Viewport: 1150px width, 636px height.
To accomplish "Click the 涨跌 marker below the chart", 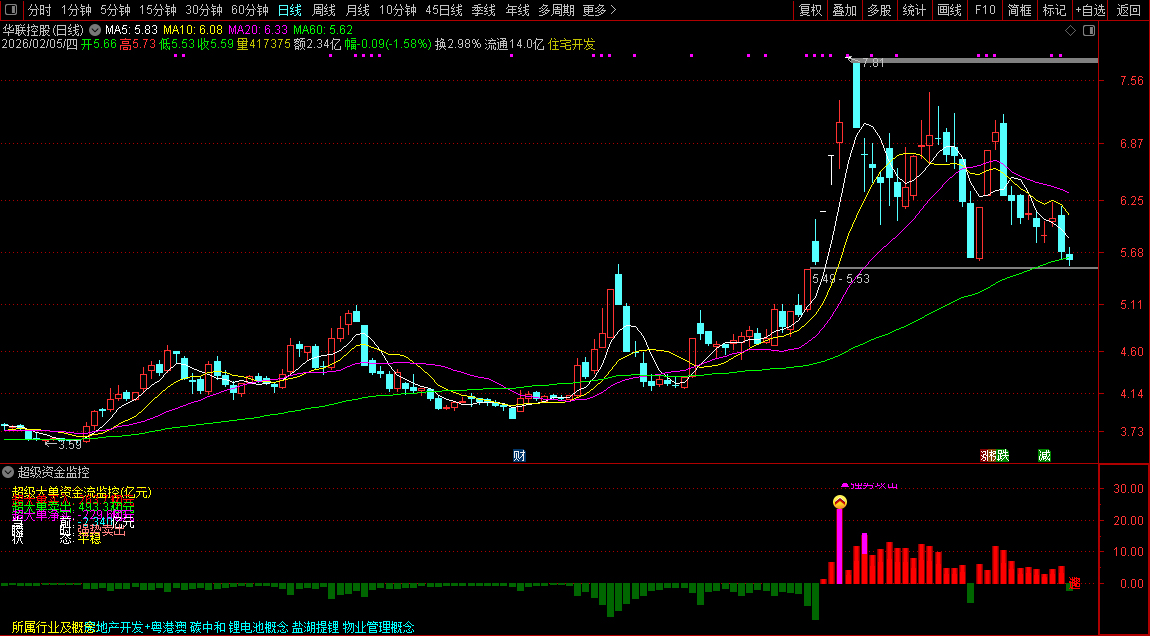I will point(995,456).
